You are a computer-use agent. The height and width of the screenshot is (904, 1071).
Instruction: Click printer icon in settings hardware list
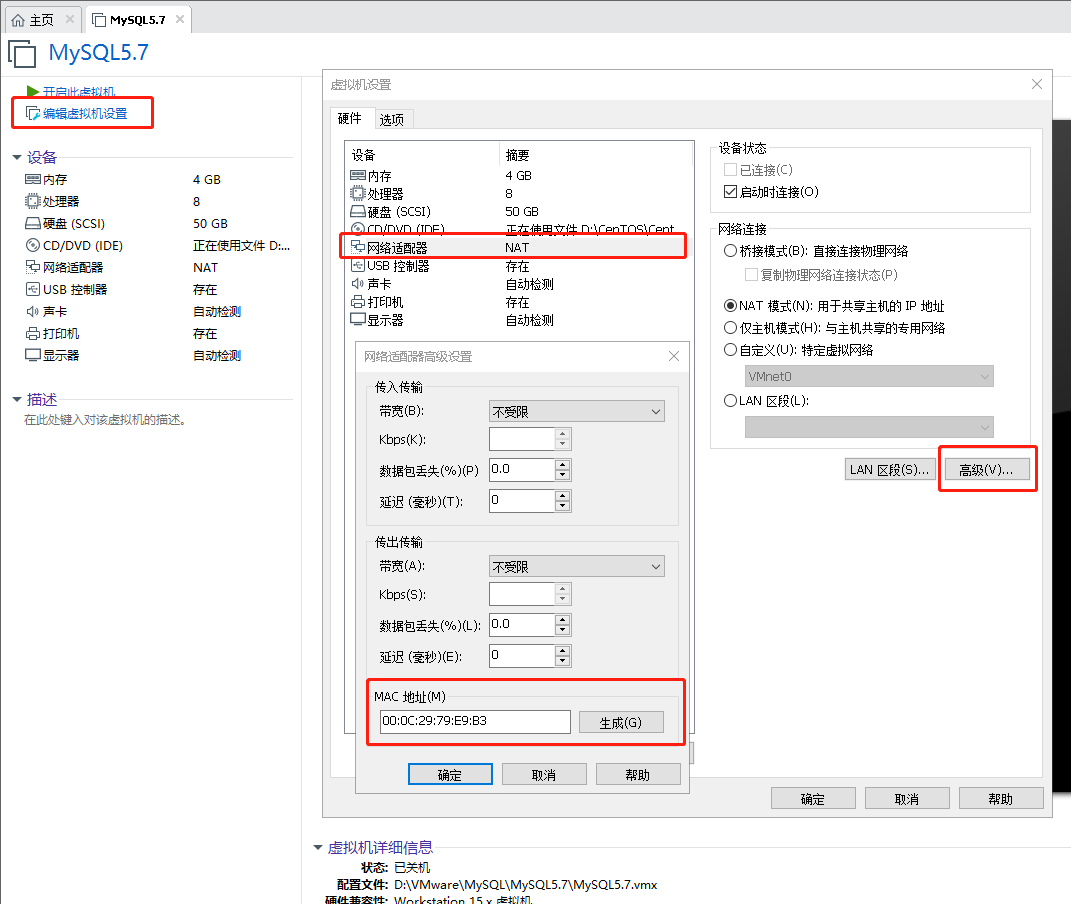pos(358,302)
